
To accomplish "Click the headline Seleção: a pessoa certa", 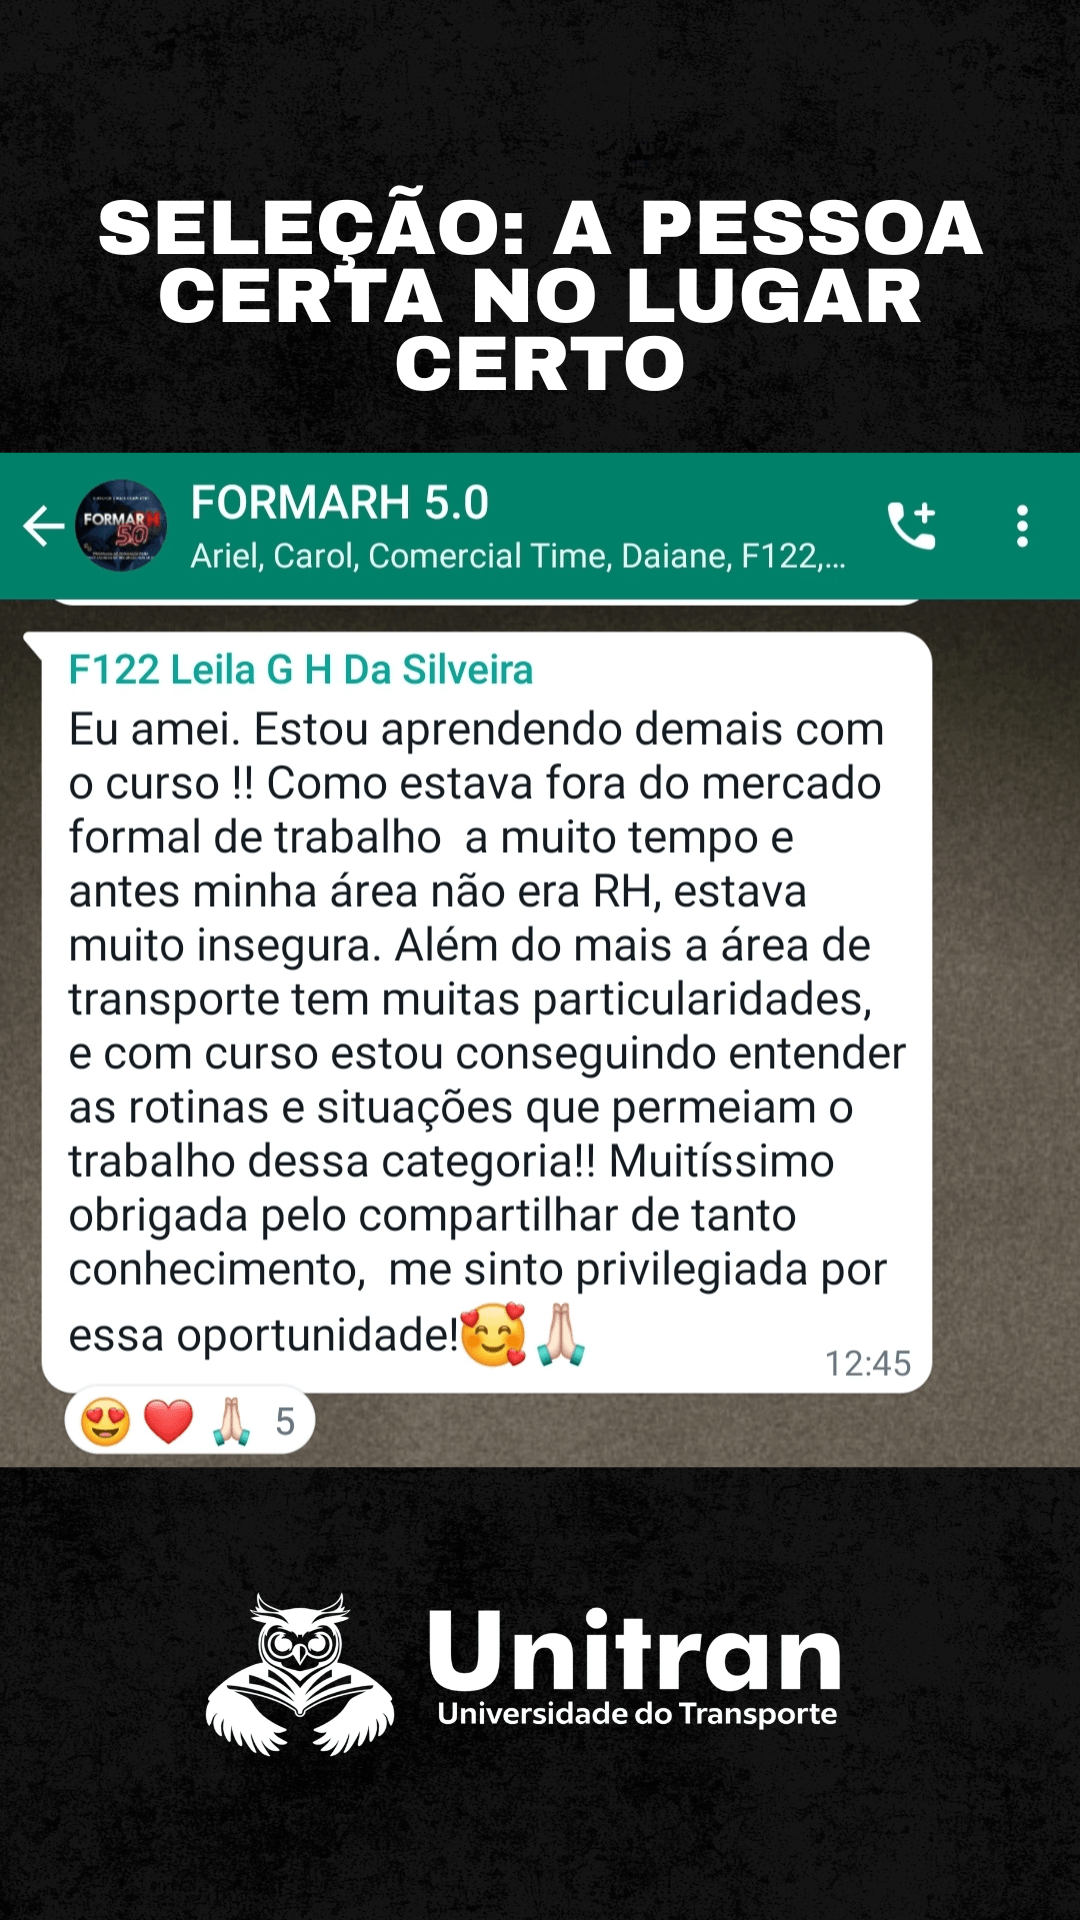I will [540, 295].
